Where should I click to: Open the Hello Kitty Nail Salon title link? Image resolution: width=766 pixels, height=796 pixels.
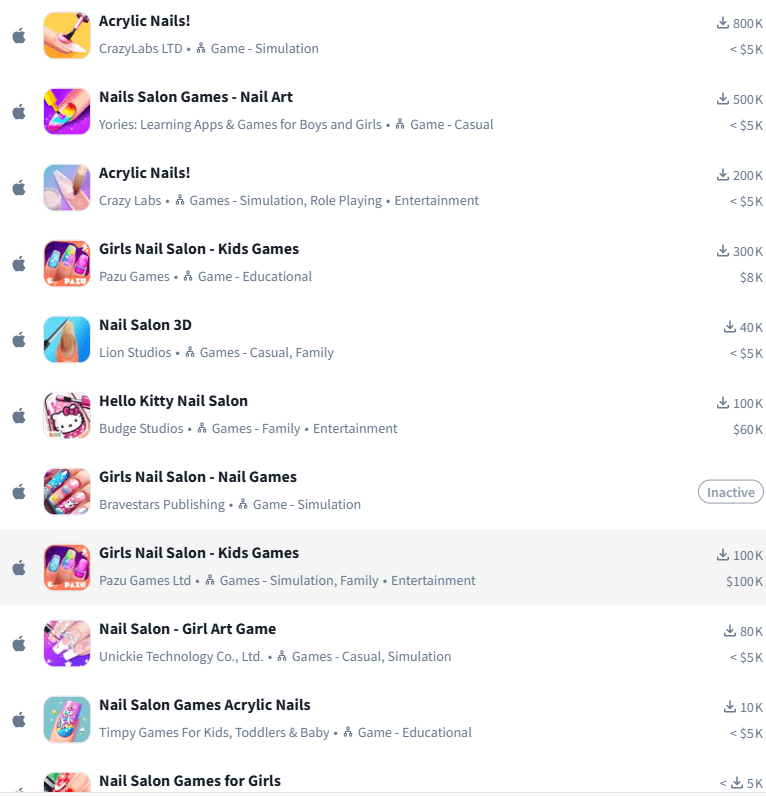173,401
